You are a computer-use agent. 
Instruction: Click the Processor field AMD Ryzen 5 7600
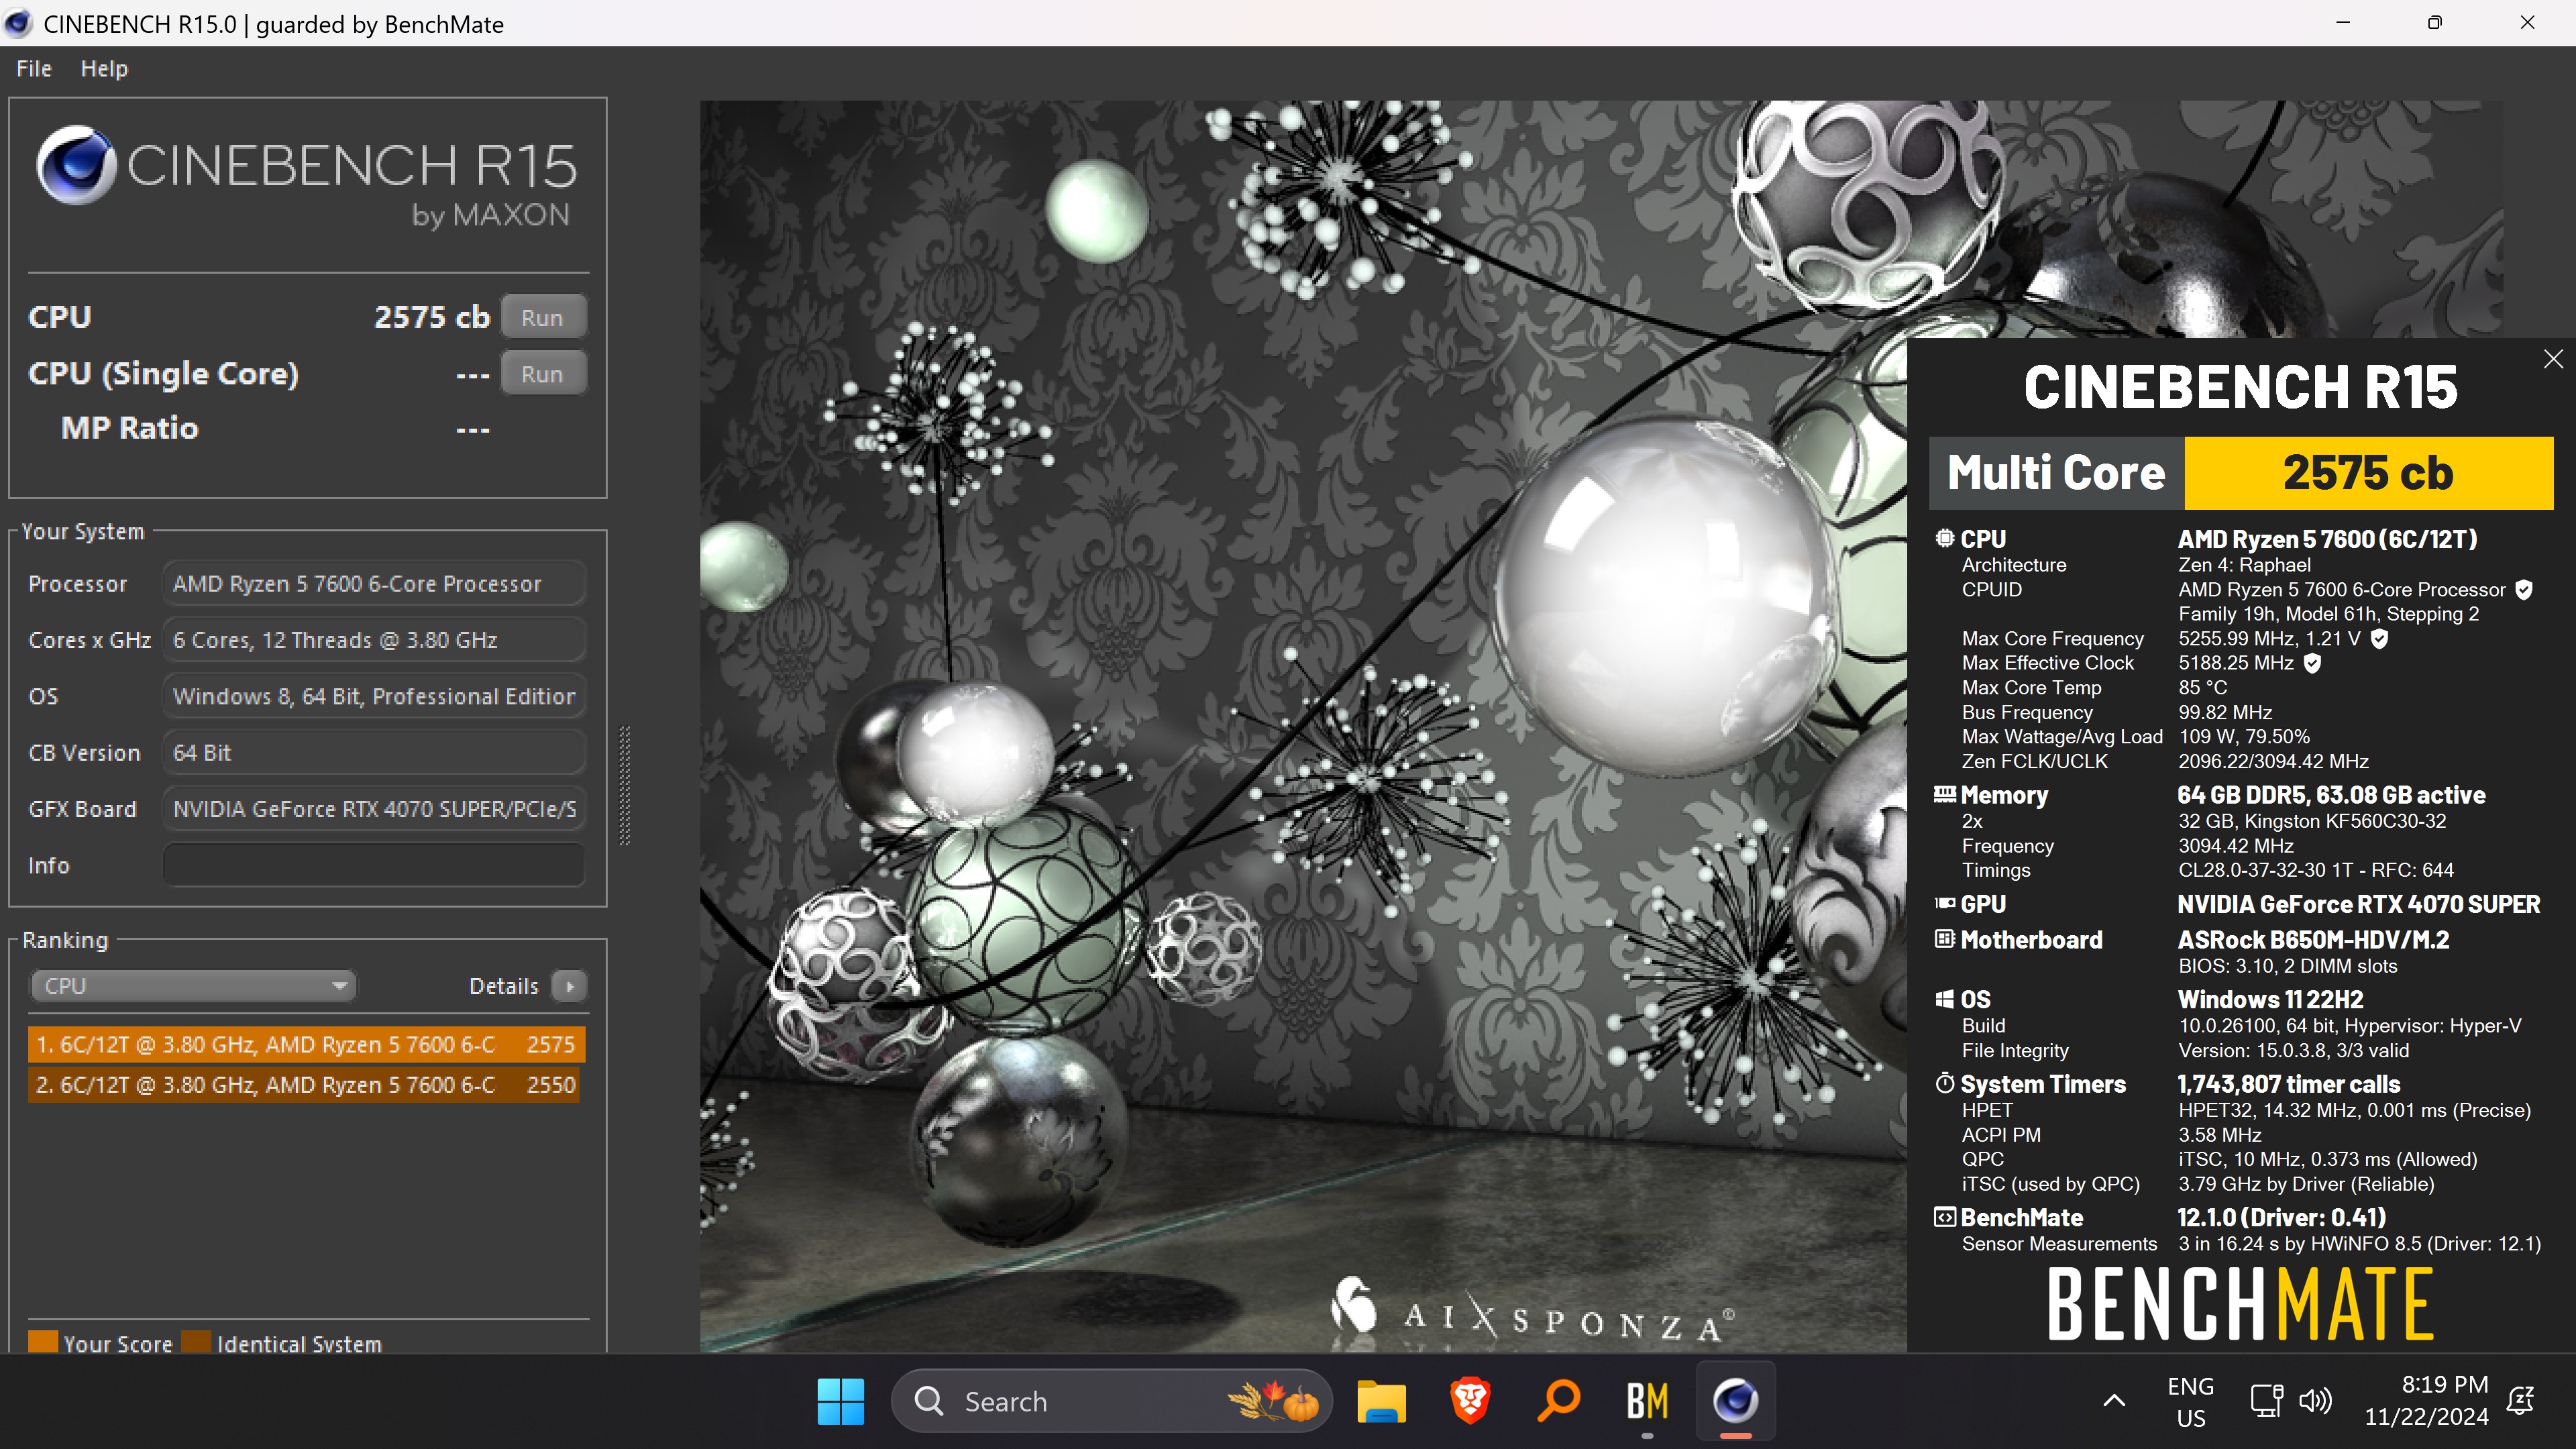(374, 584)
